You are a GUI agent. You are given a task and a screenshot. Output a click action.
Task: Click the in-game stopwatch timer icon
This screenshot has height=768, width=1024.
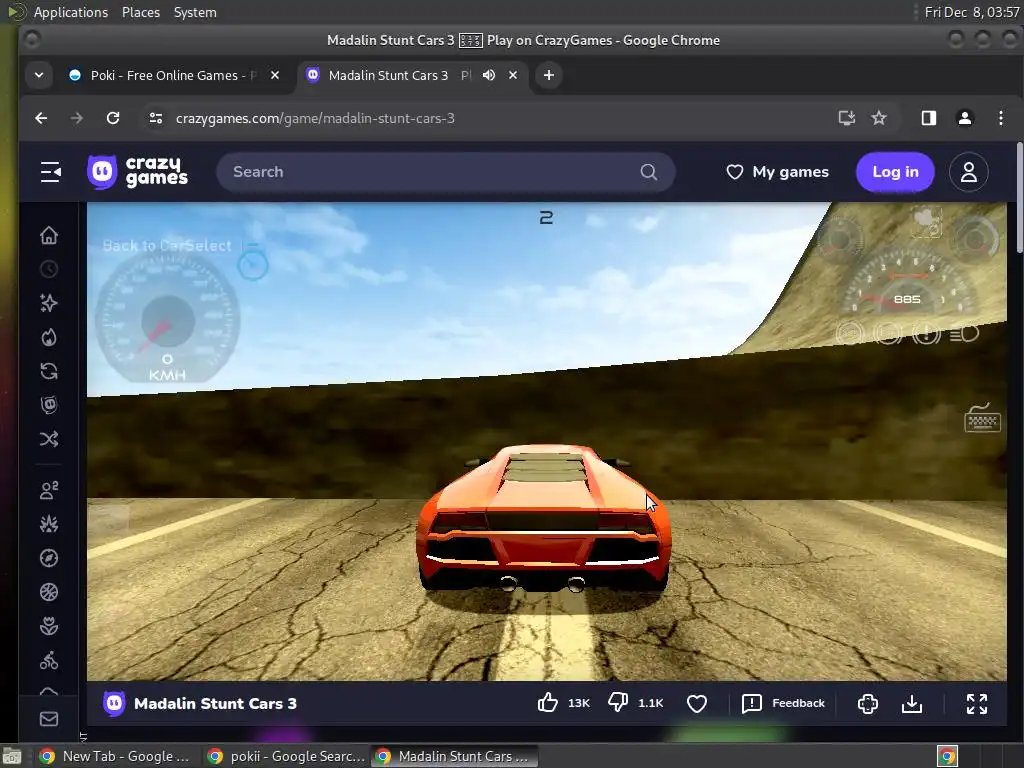coord(253,263)
